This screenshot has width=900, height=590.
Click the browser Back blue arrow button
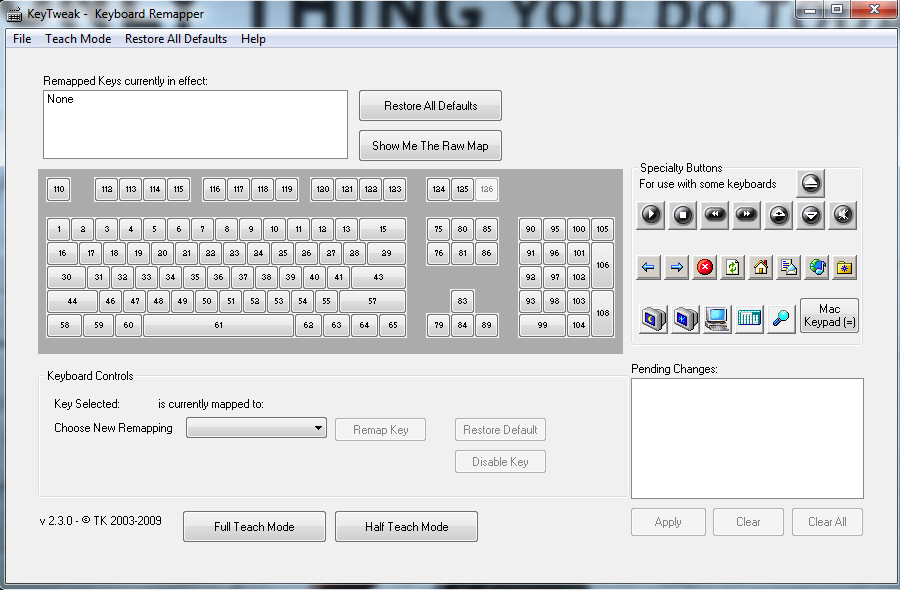648,267
